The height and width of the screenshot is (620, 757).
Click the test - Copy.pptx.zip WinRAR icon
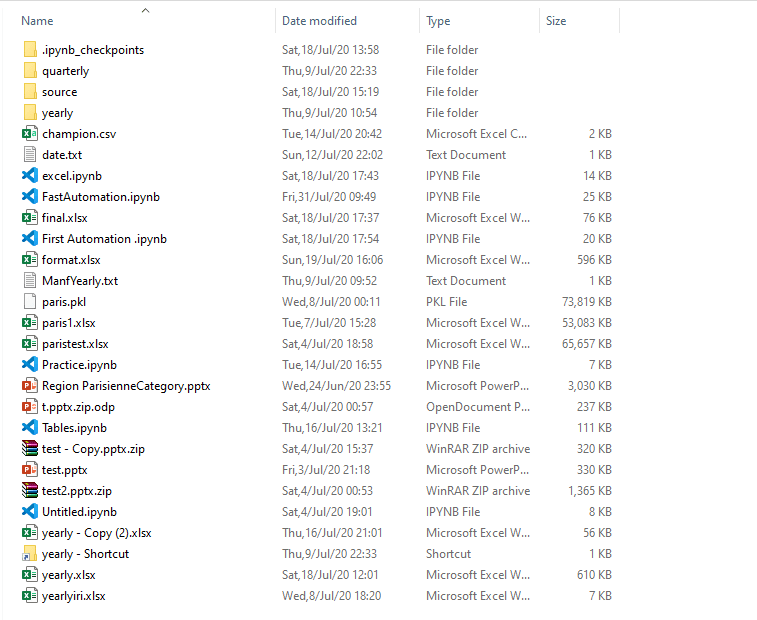point(30,449)
